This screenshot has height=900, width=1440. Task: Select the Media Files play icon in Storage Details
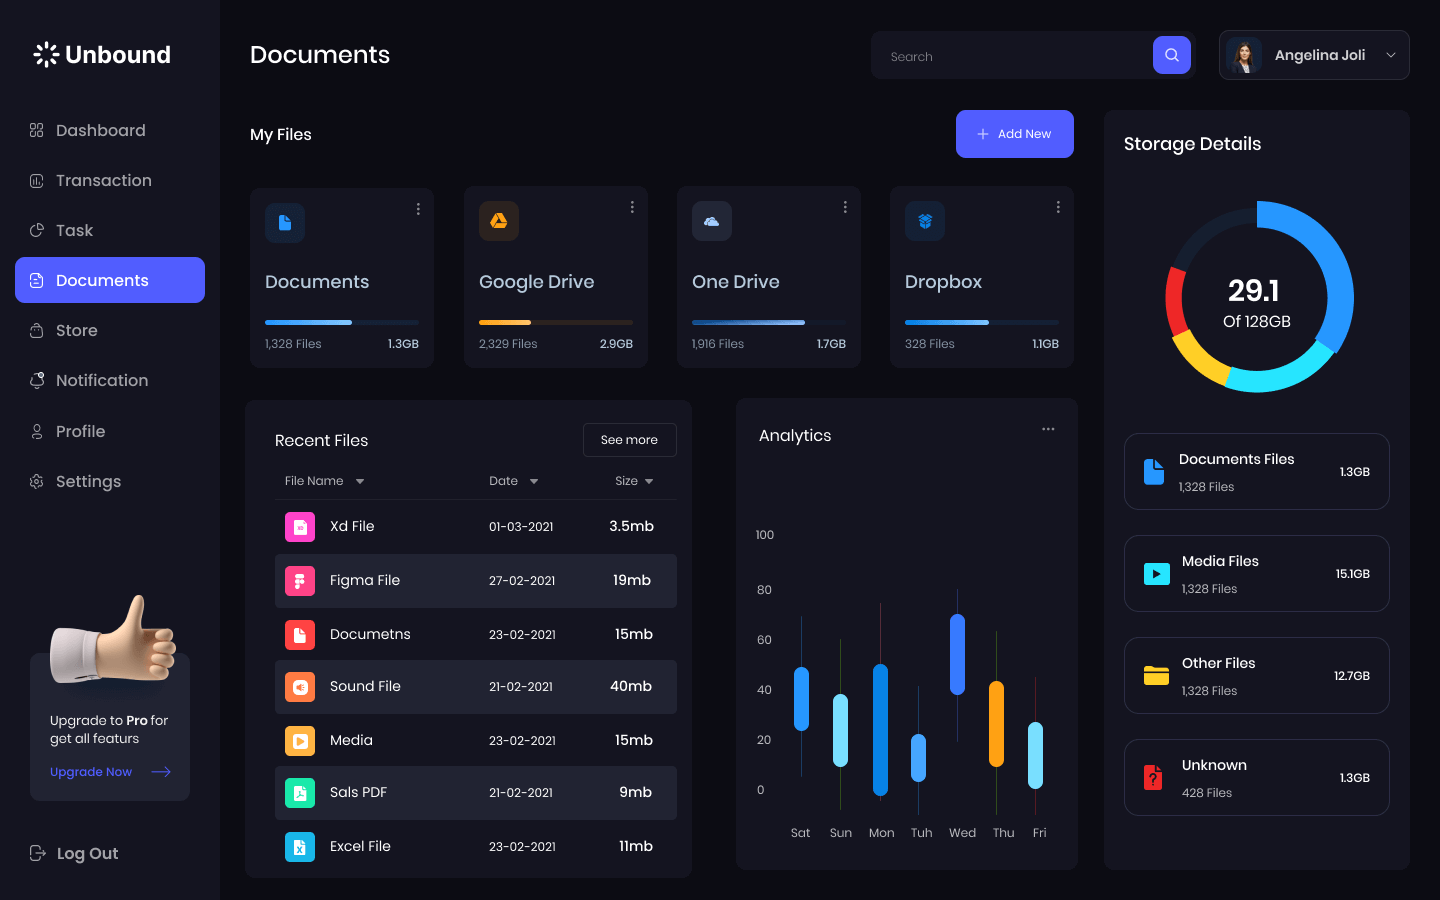[1156, 573]
